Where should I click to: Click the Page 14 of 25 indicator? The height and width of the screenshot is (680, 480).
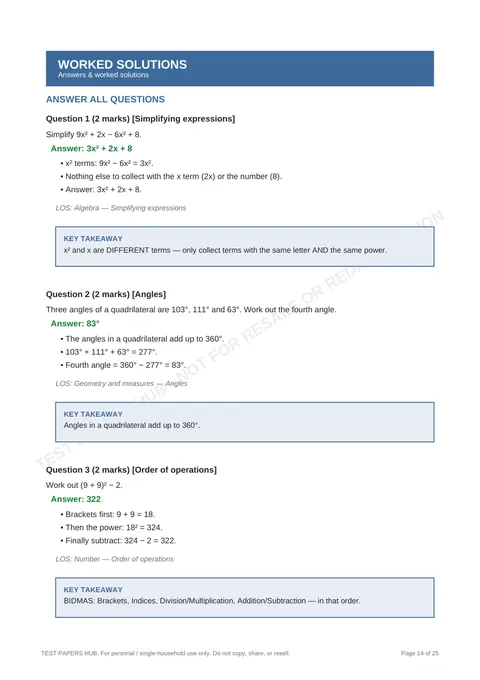[x=420, y=653]
